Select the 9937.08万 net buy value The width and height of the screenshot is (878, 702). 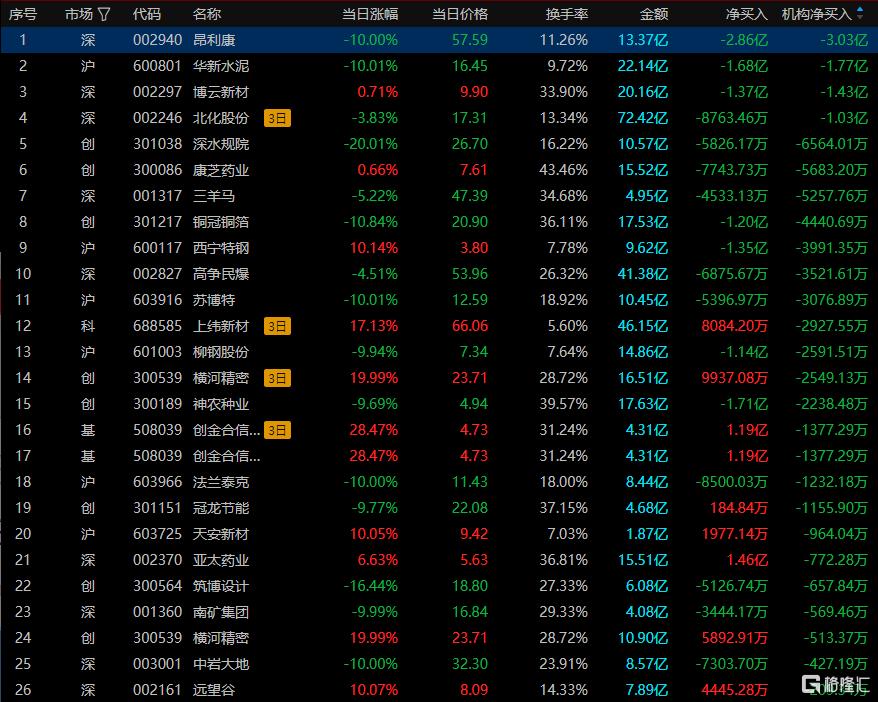(734, 378)
